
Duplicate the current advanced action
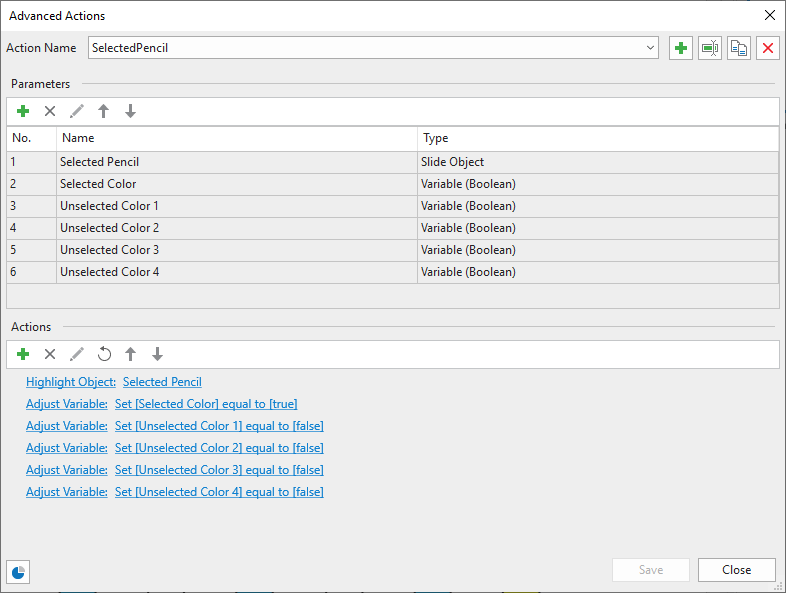739,48
